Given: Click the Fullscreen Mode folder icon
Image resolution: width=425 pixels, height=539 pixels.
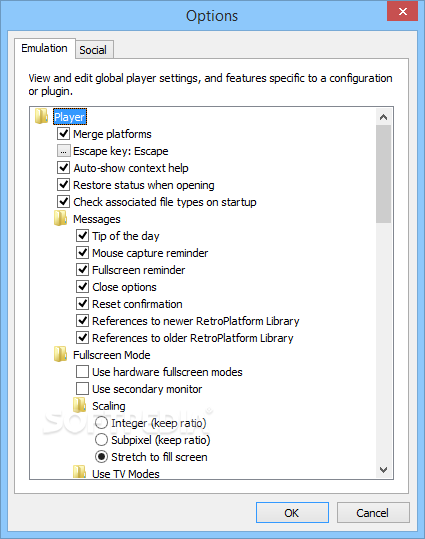Looking at the screenshot, I should tap(60, 354).
